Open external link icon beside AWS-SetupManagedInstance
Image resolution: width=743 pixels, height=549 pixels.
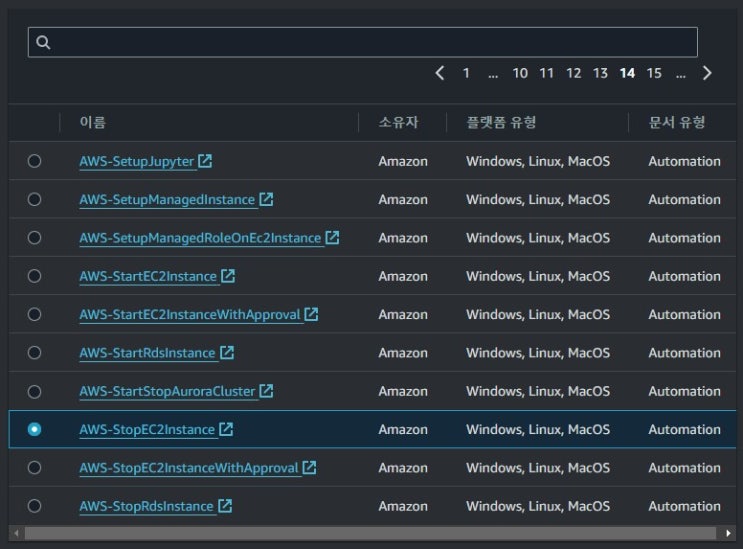[266, 199]
